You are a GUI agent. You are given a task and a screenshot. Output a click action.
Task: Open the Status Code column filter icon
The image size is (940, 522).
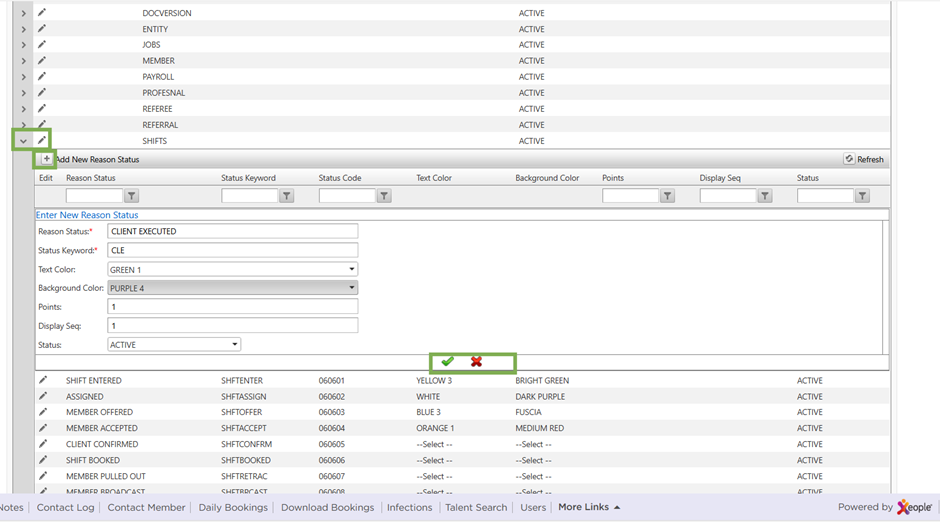tap(384, 196)
